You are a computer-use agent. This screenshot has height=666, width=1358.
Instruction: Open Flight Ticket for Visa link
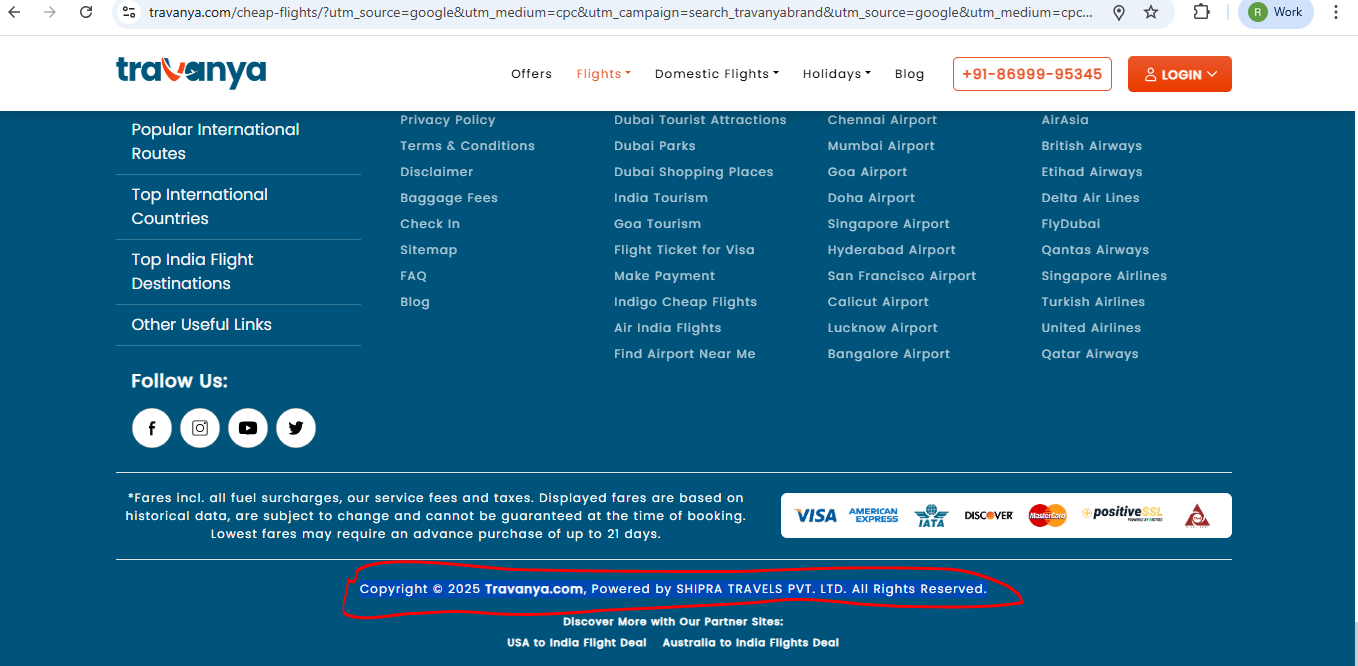point(684,250)
